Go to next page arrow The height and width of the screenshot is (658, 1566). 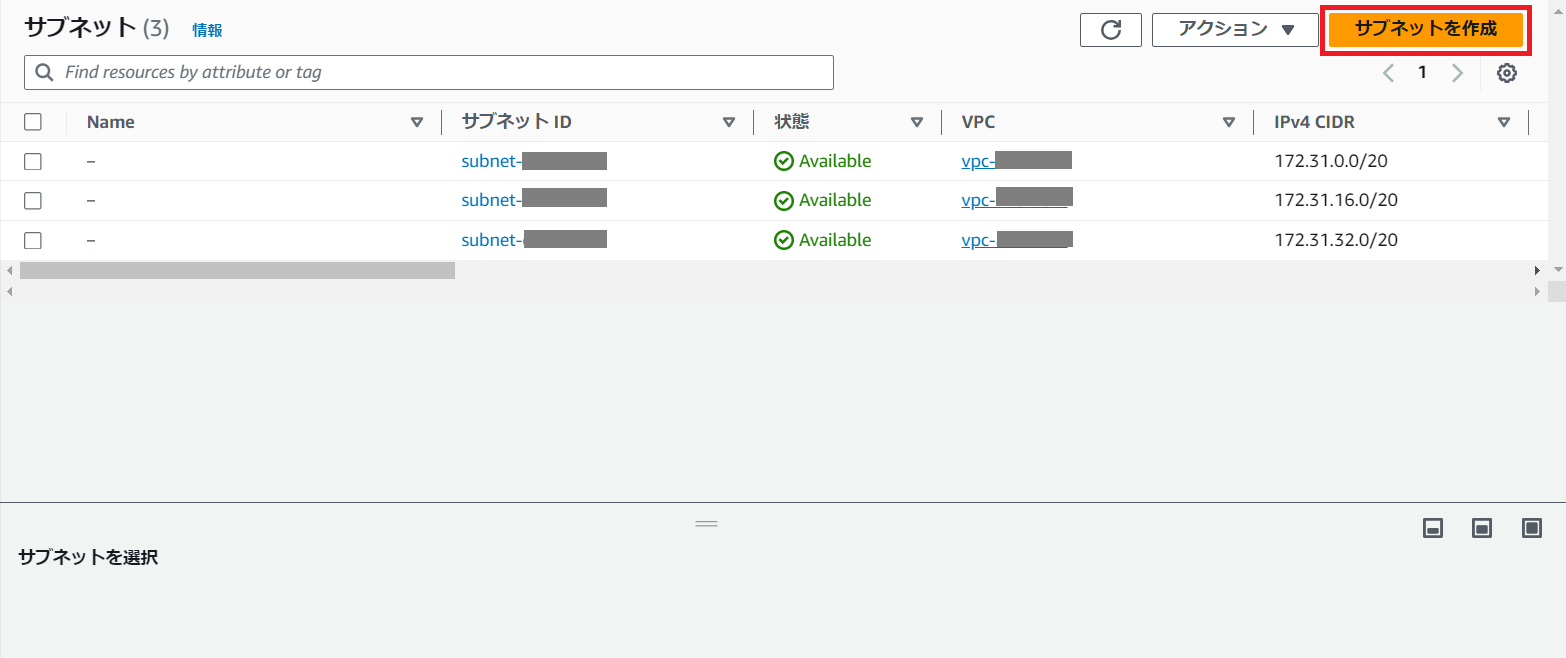click(x=1457, y=73)
